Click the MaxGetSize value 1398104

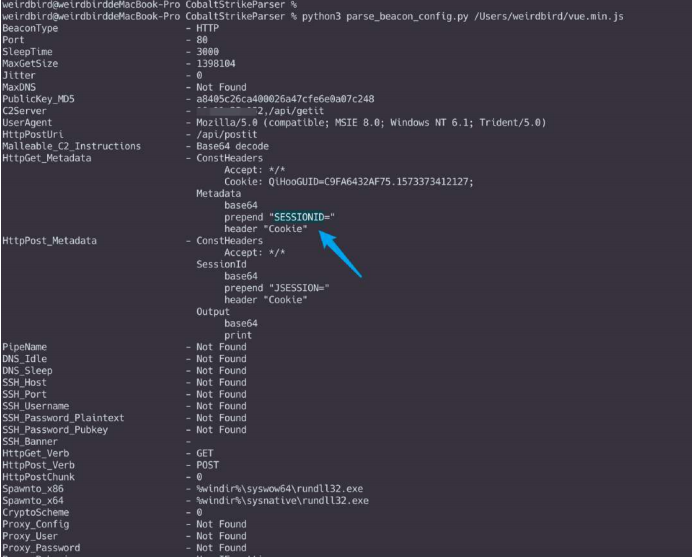point(216,64)
